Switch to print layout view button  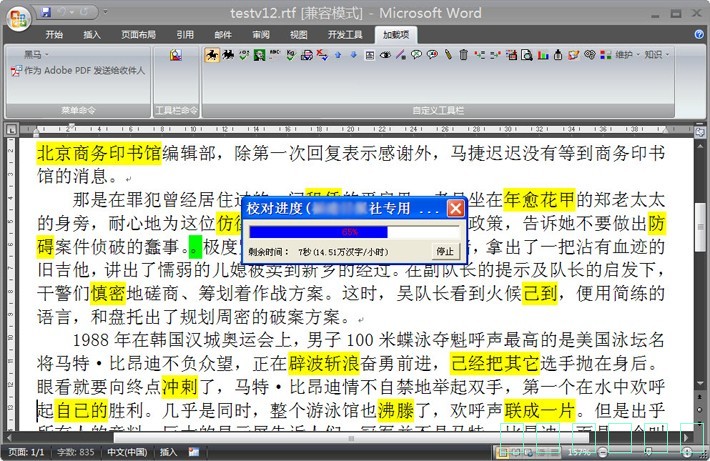click(502, 452)
